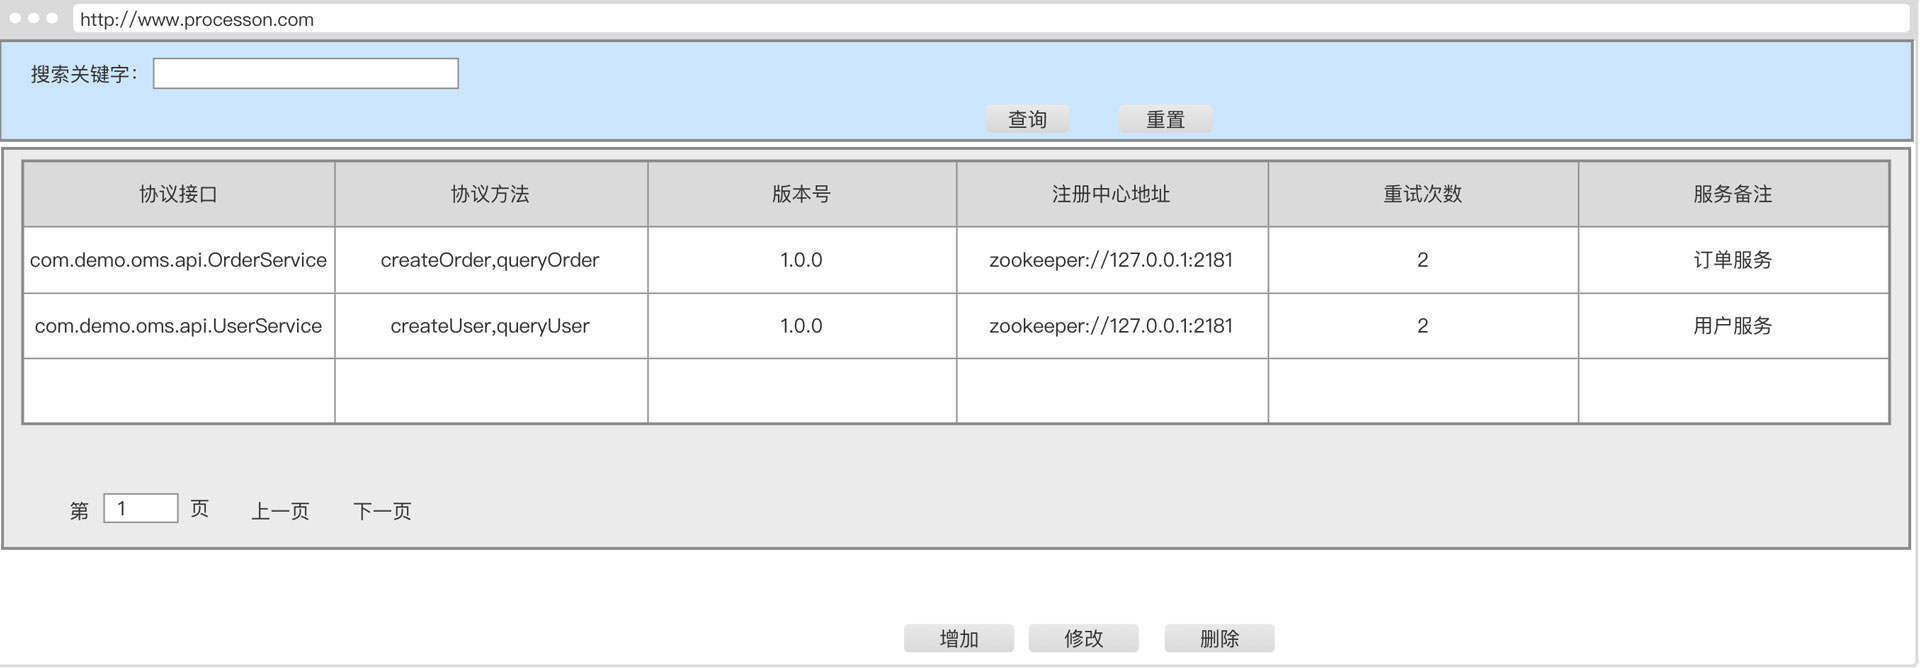The width and height of the screenshot is (1920, 668).
Task: Select the 协议接口 column header
Action: pyautogui.click(x=178, y=194)
